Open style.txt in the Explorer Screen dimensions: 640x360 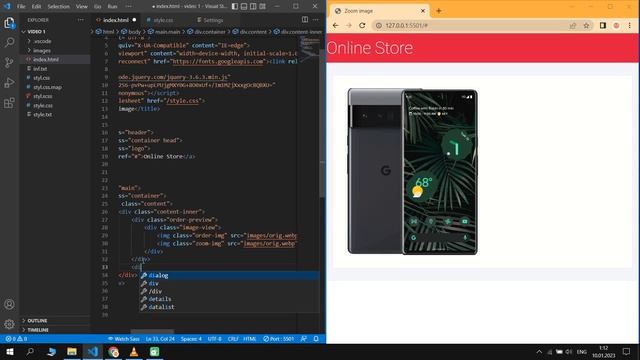55,115
